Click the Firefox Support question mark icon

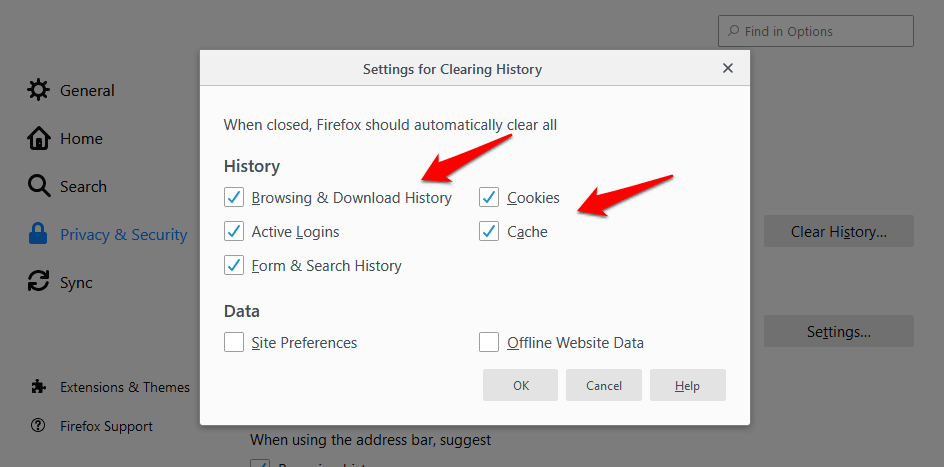[x=39, y=426]
